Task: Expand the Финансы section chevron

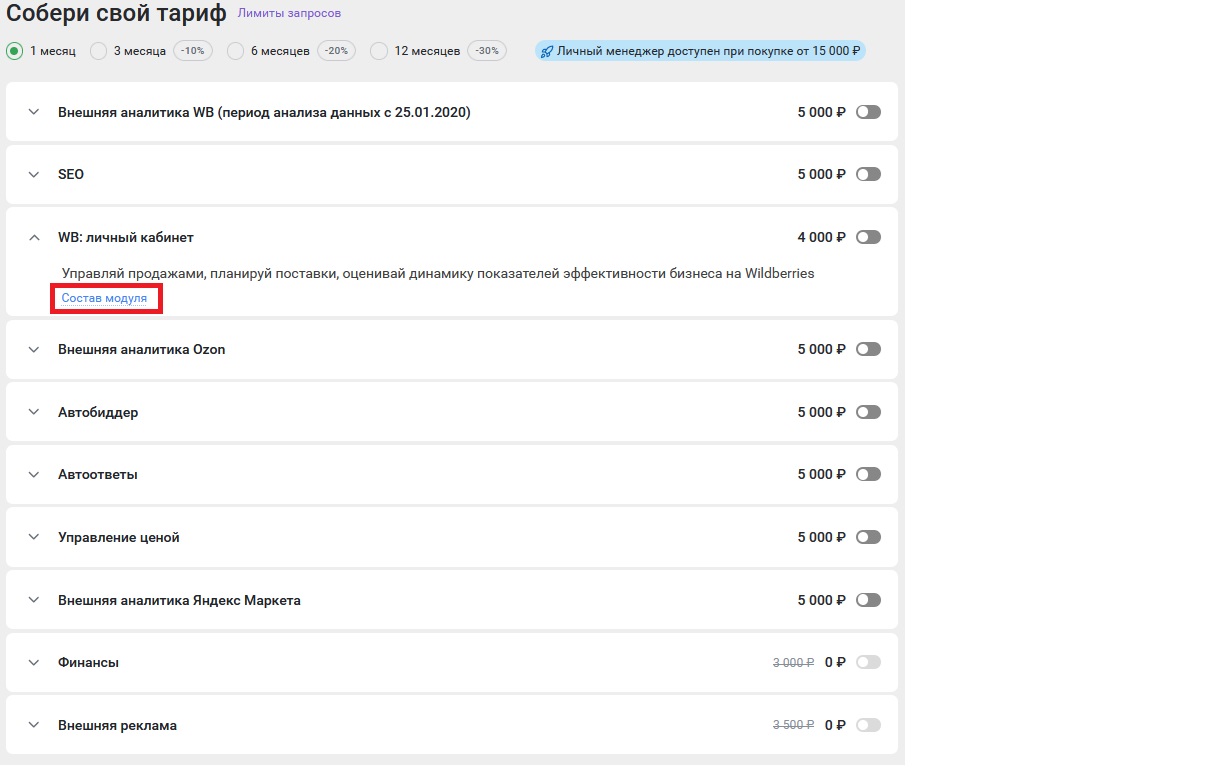Action: [x=34, y=662]
